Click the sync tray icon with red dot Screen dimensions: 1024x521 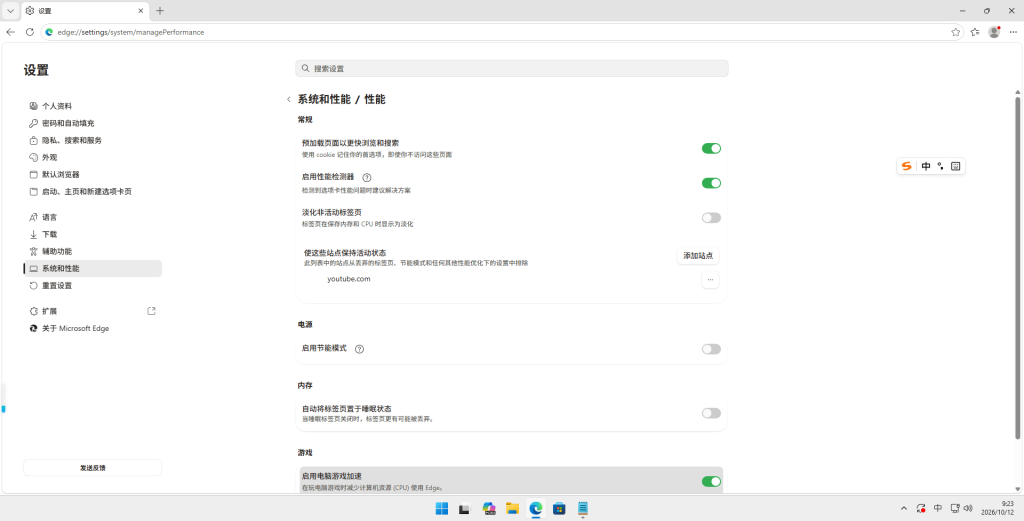921,508
